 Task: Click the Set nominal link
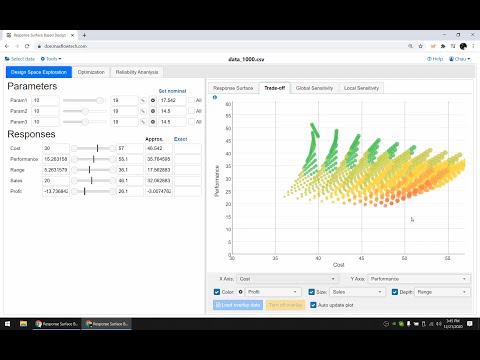point(172,91)
